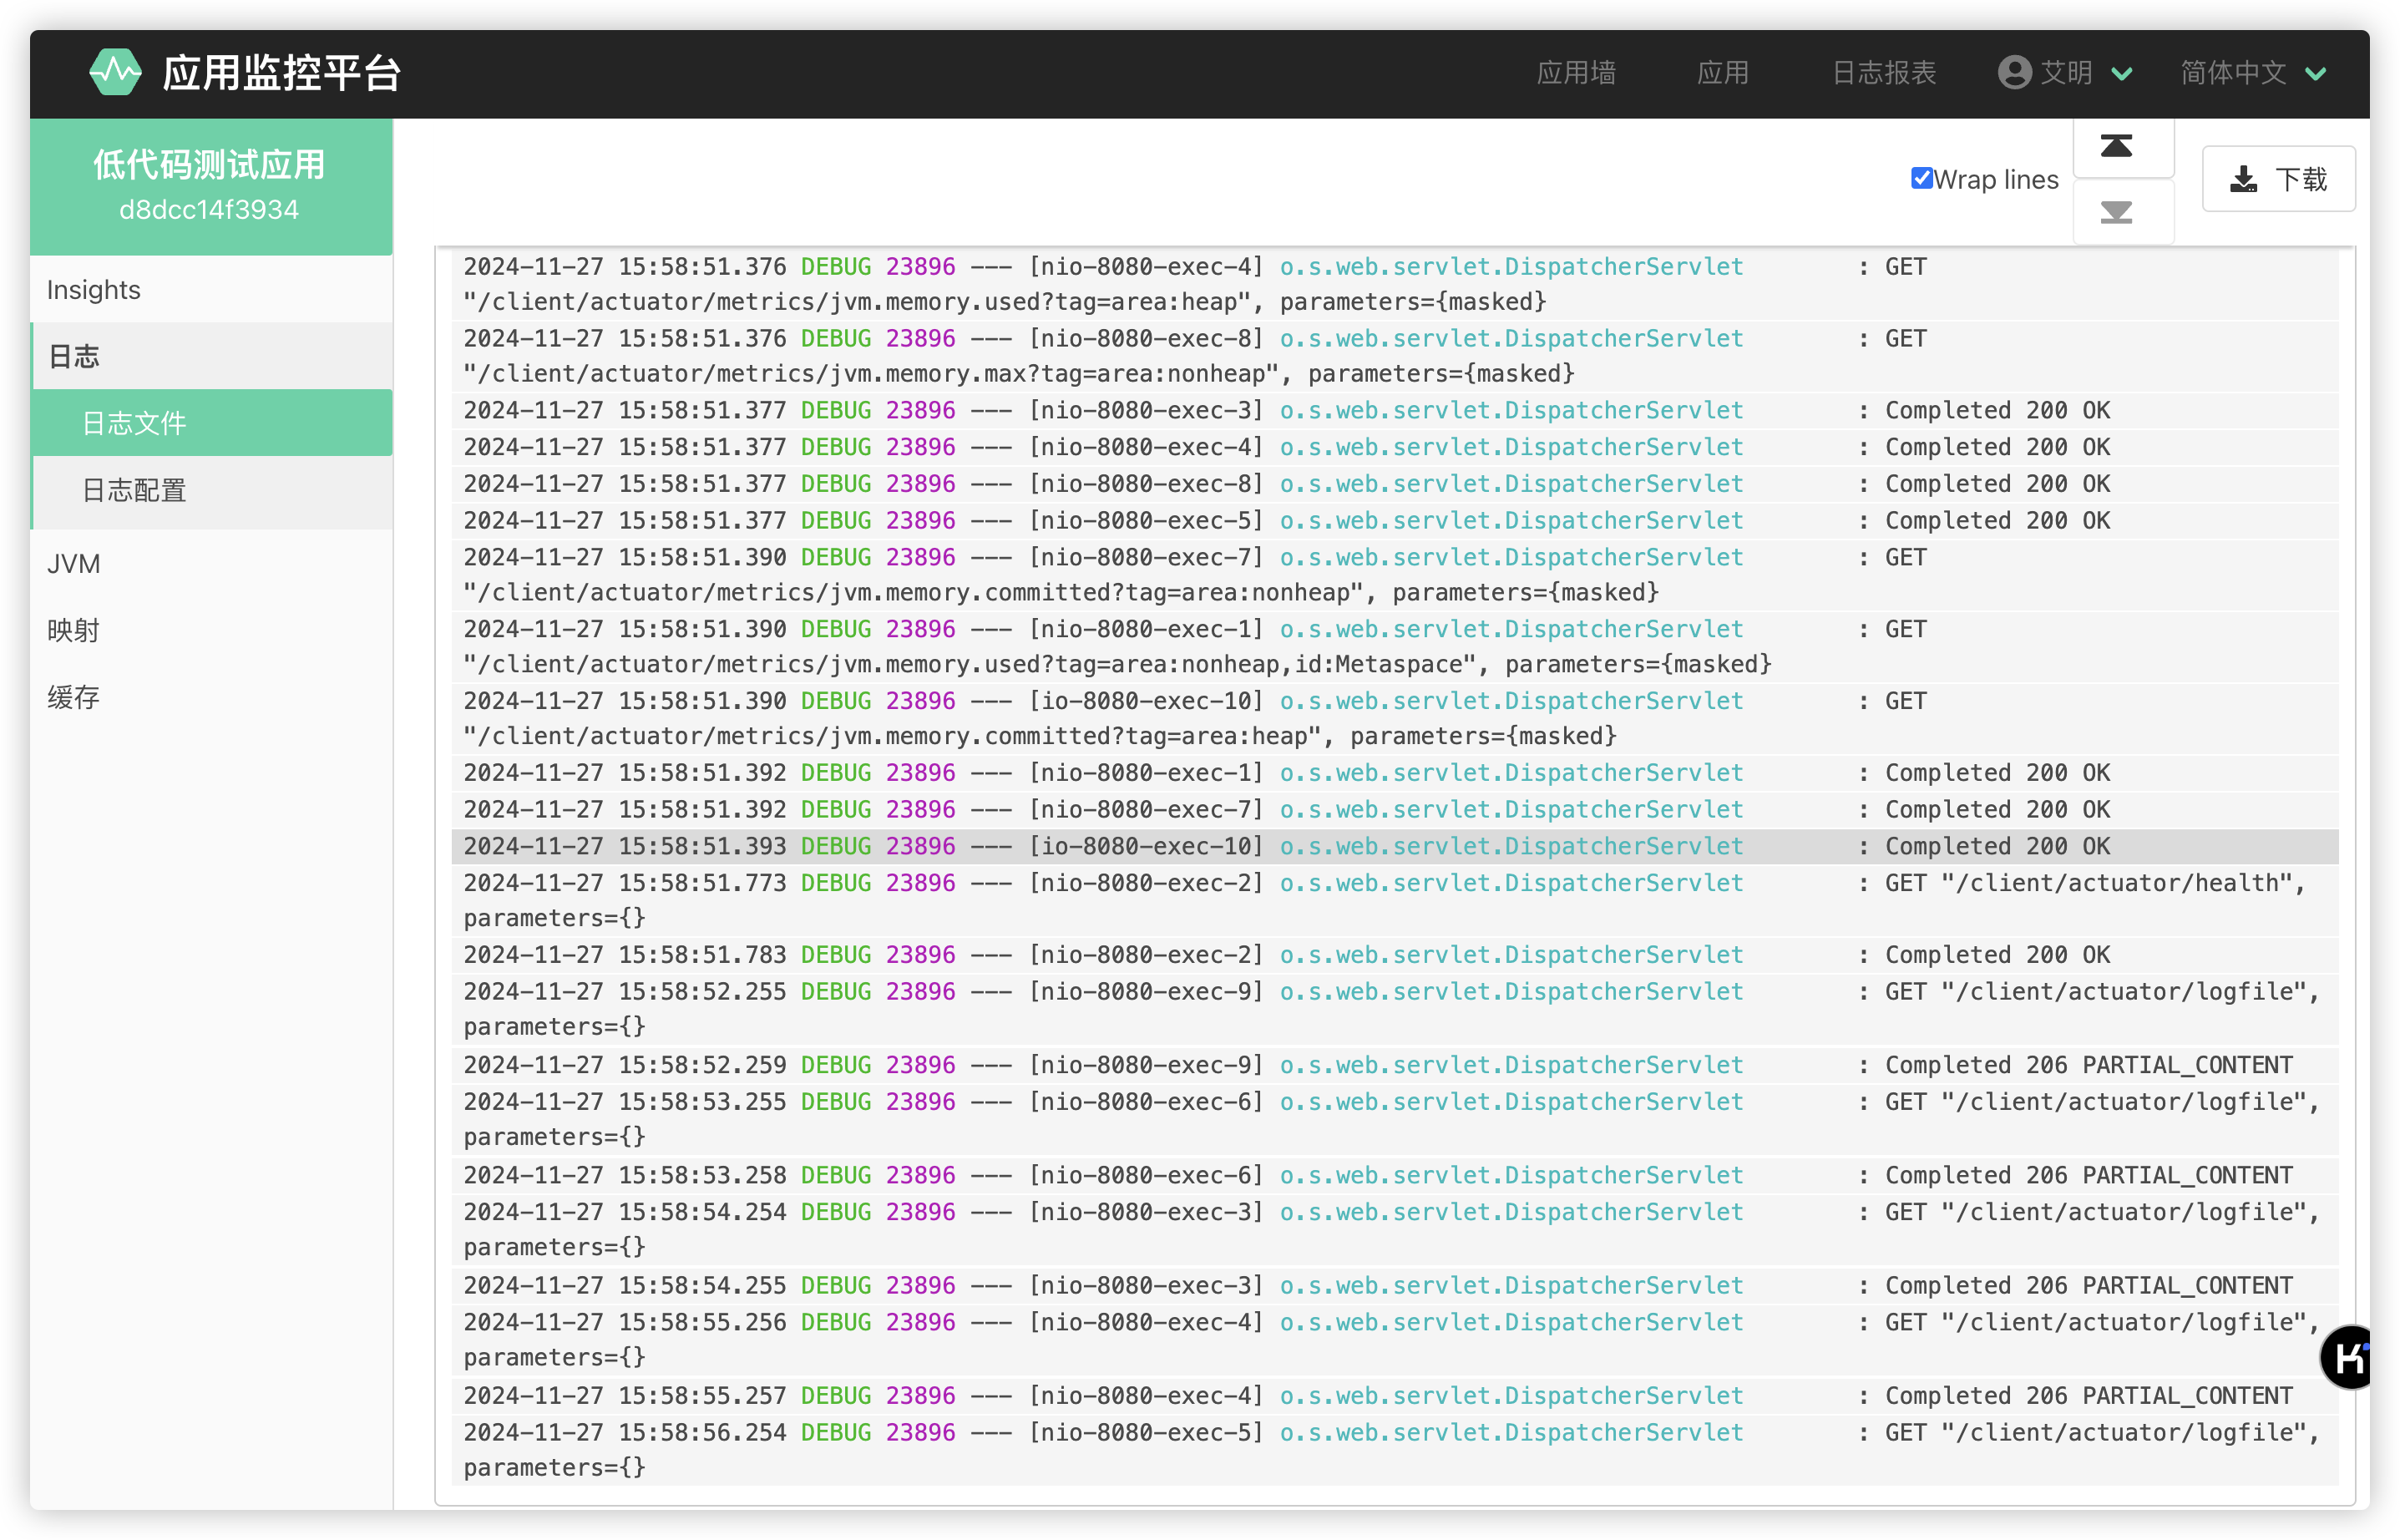Open the 应用墙 navigation item
2400x1540 pixels.
(x=1576, y=73)
